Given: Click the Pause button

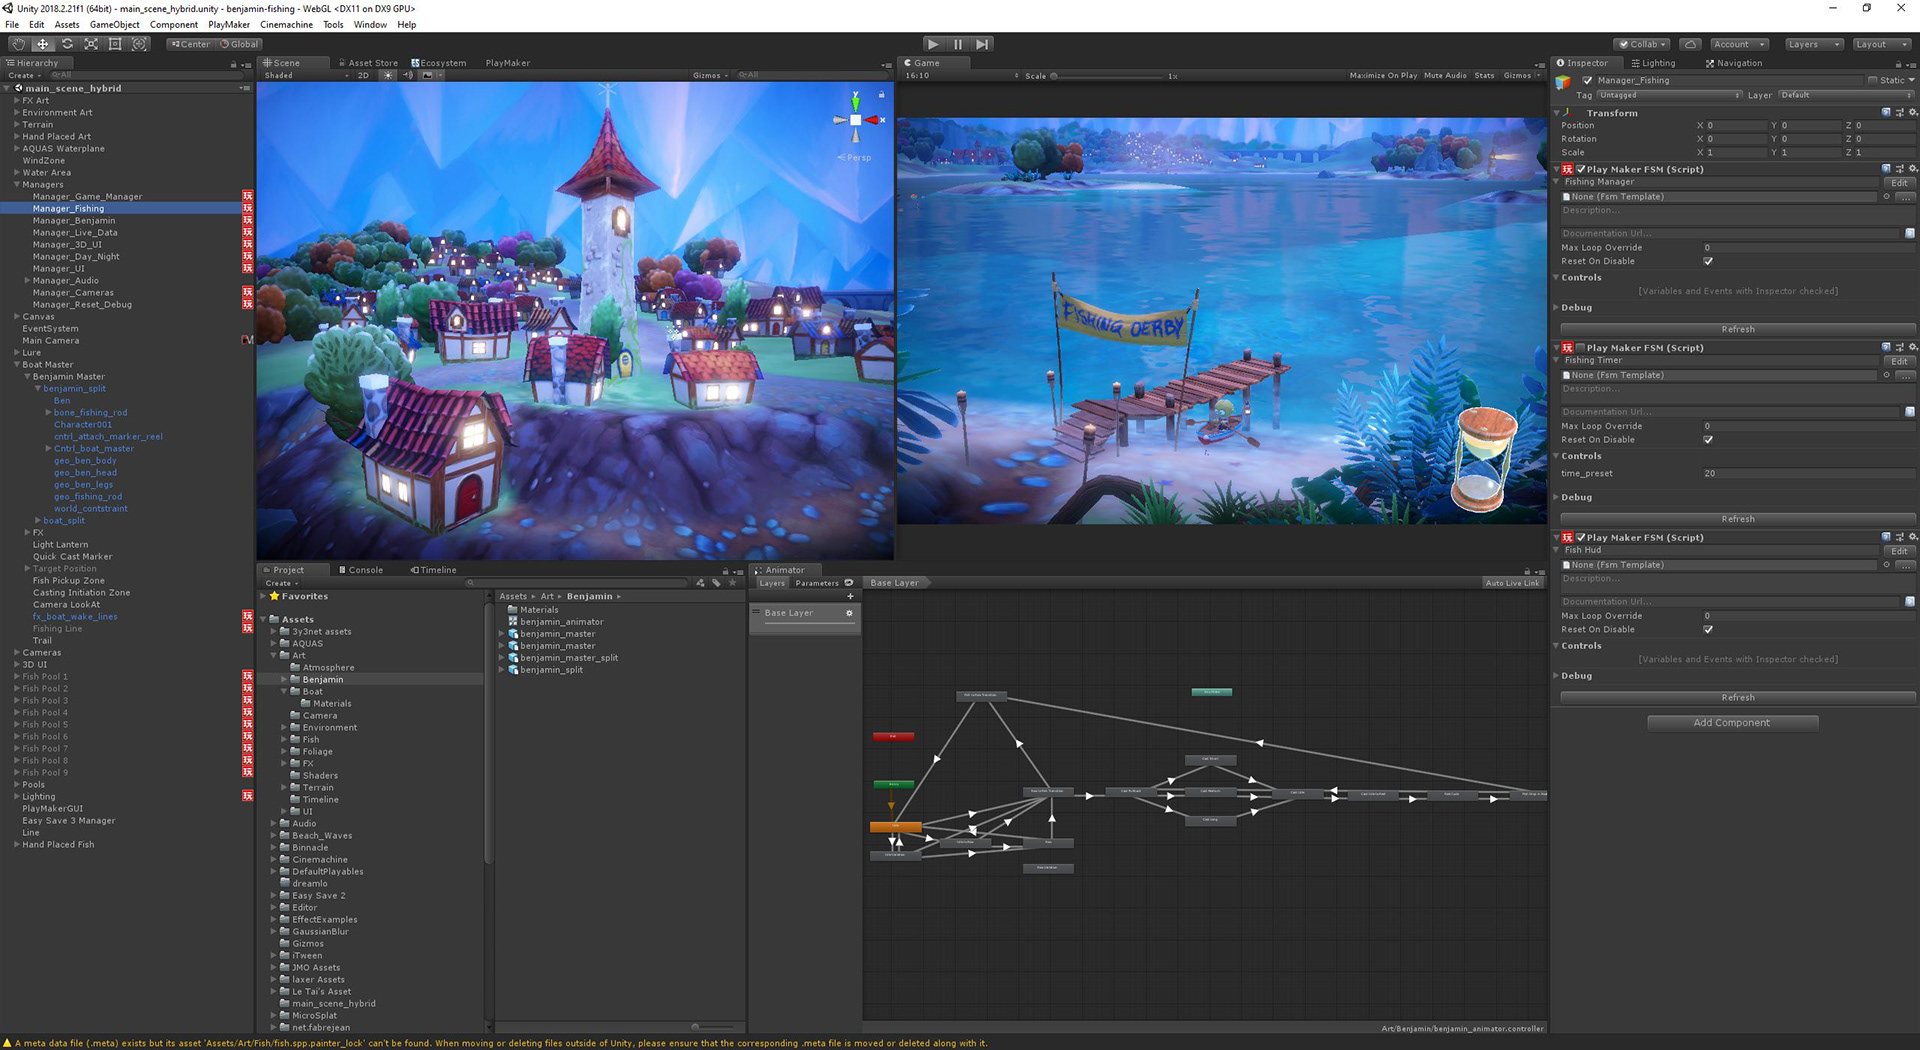Looking at the screenshot, I should [x=958, y=44].
